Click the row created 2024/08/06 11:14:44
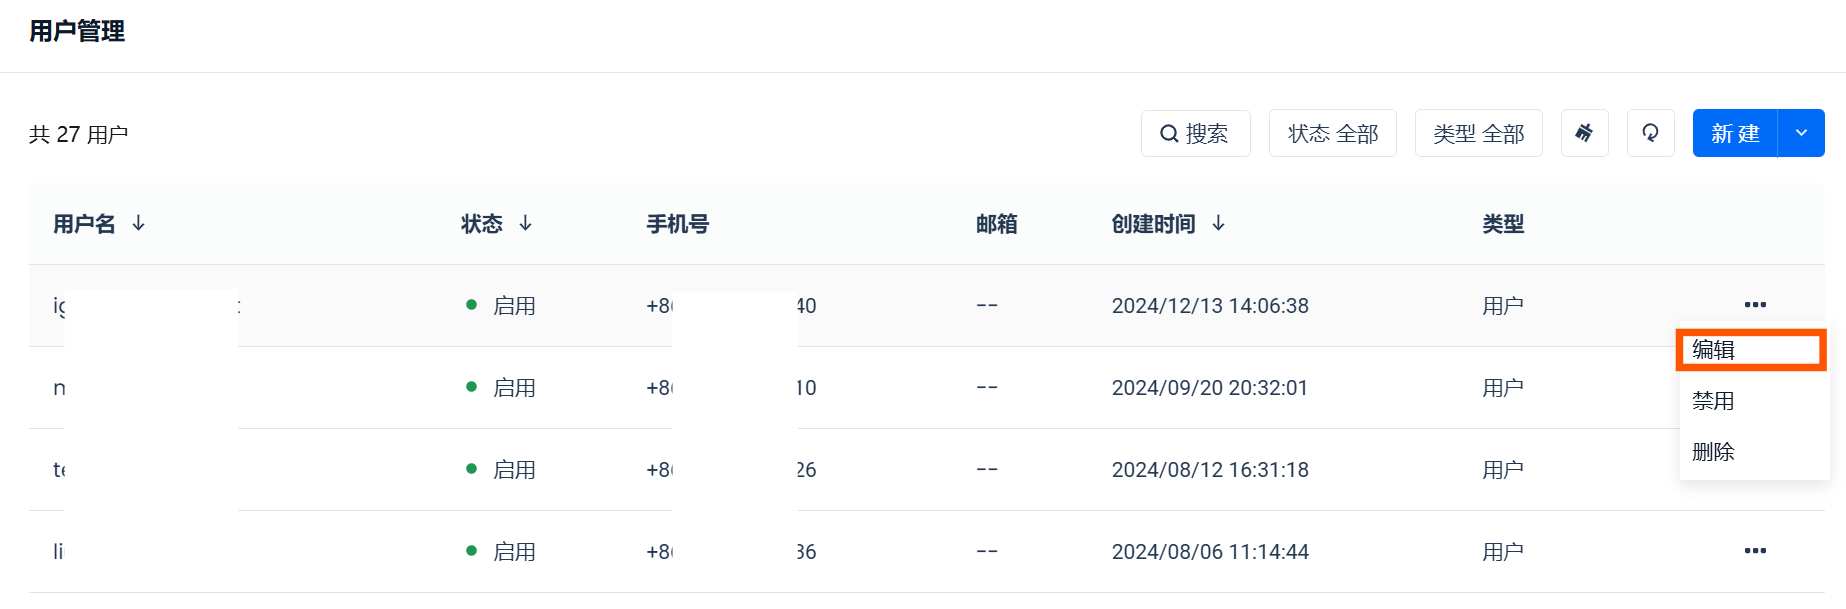Screen dimensions: 1846x609 1209,552
